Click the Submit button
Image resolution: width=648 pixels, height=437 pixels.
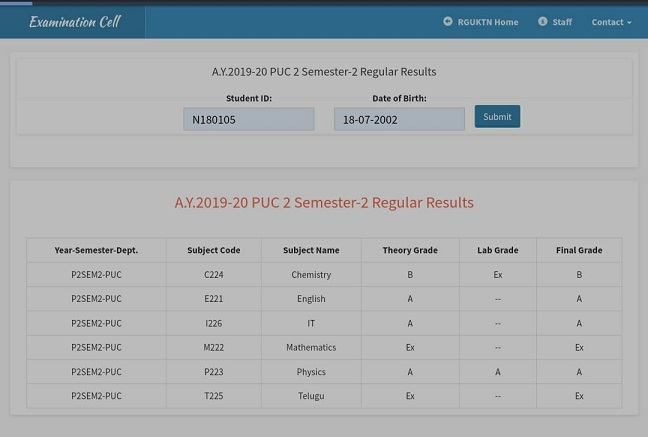[497, 117]
